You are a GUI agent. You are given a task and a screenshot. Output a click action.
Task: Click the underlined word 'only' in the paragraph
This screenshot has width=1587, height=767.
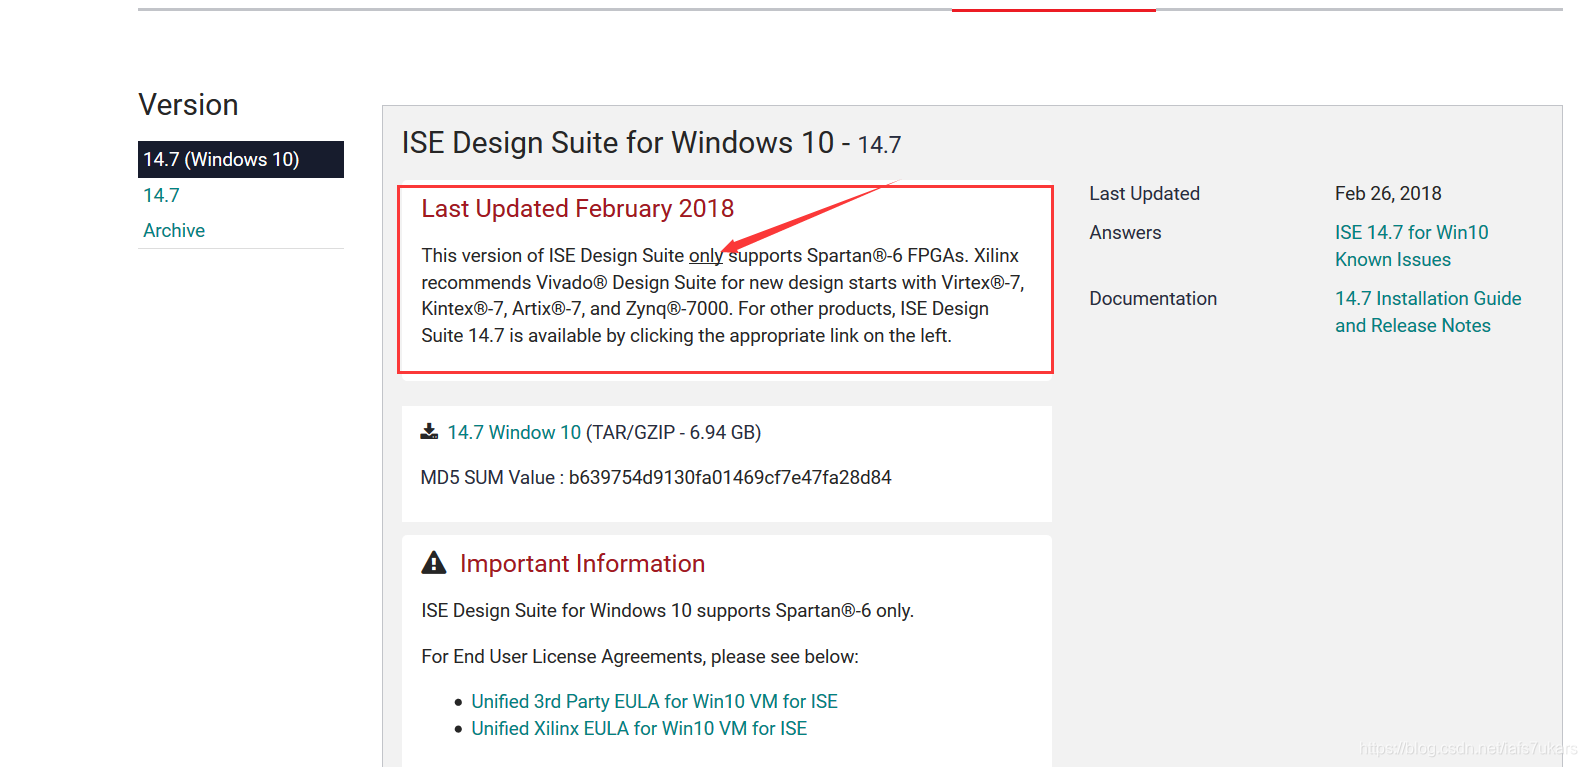(706, 255)
